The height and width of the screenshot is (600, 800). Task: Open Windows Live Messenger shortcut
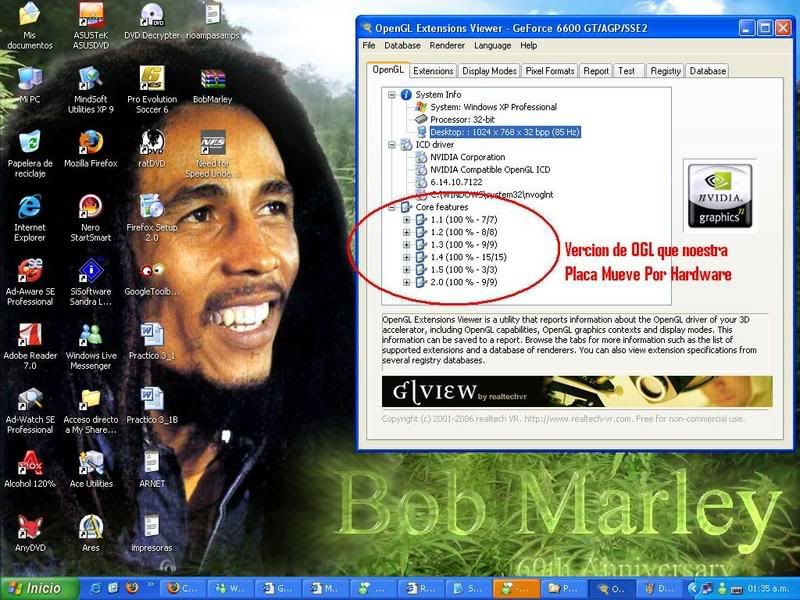click(90, 335)
